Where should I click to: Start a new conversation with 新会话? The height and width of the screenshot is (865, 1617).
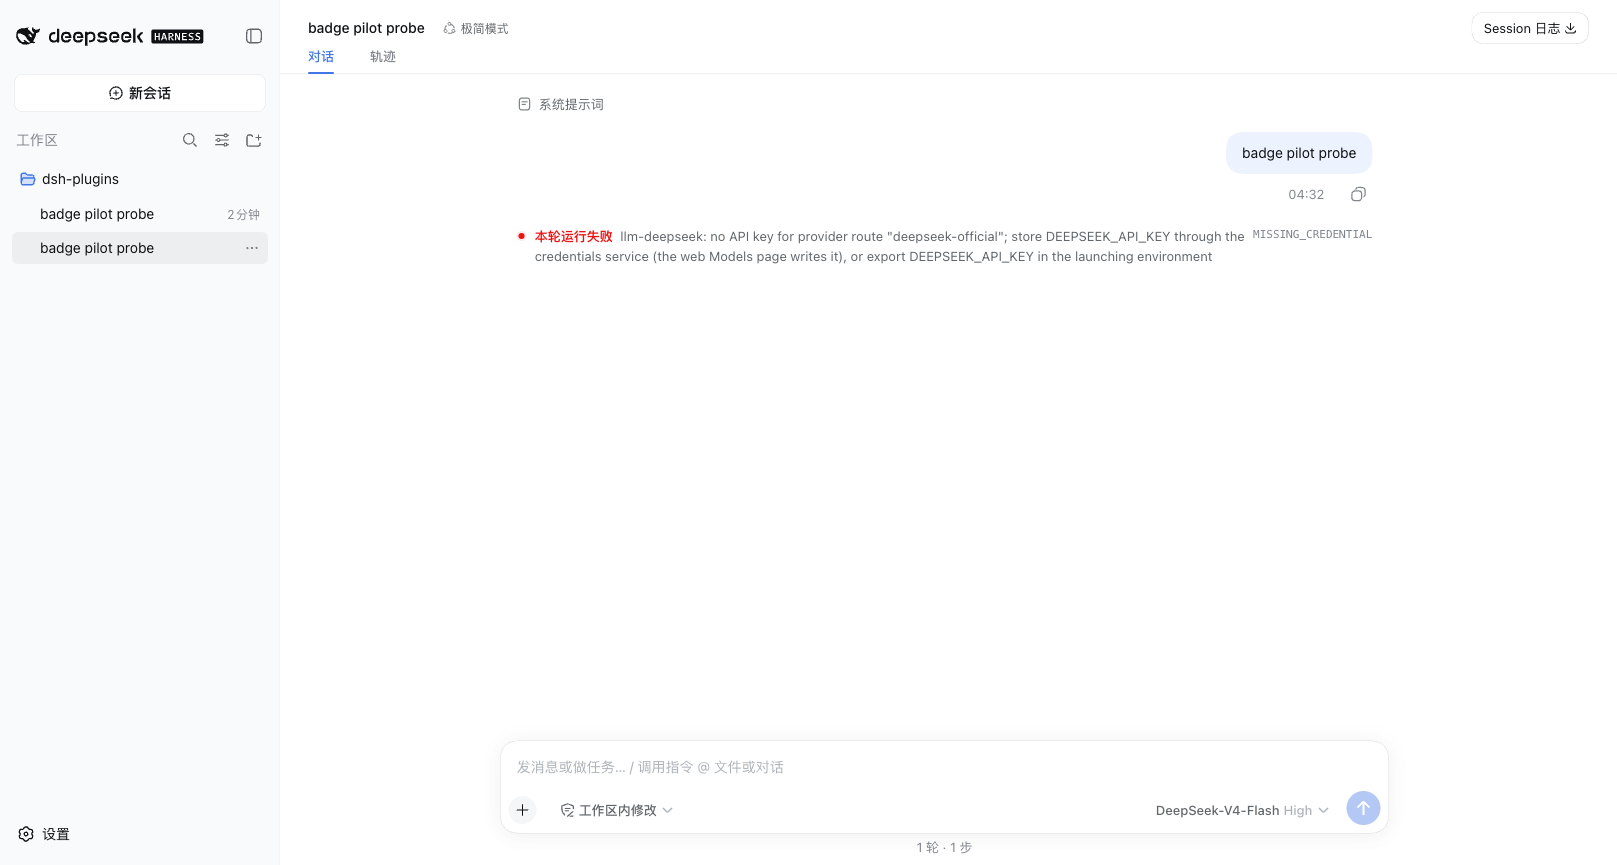(140, 93)
